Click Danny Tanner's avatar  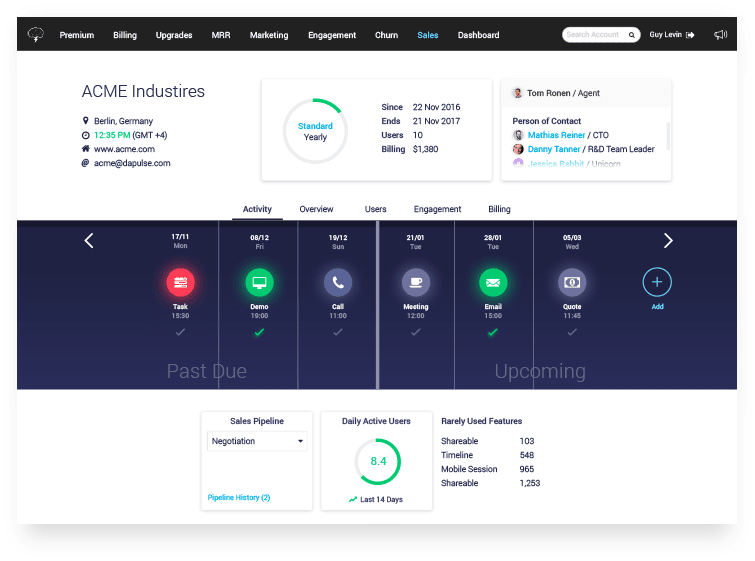point(518,149)
